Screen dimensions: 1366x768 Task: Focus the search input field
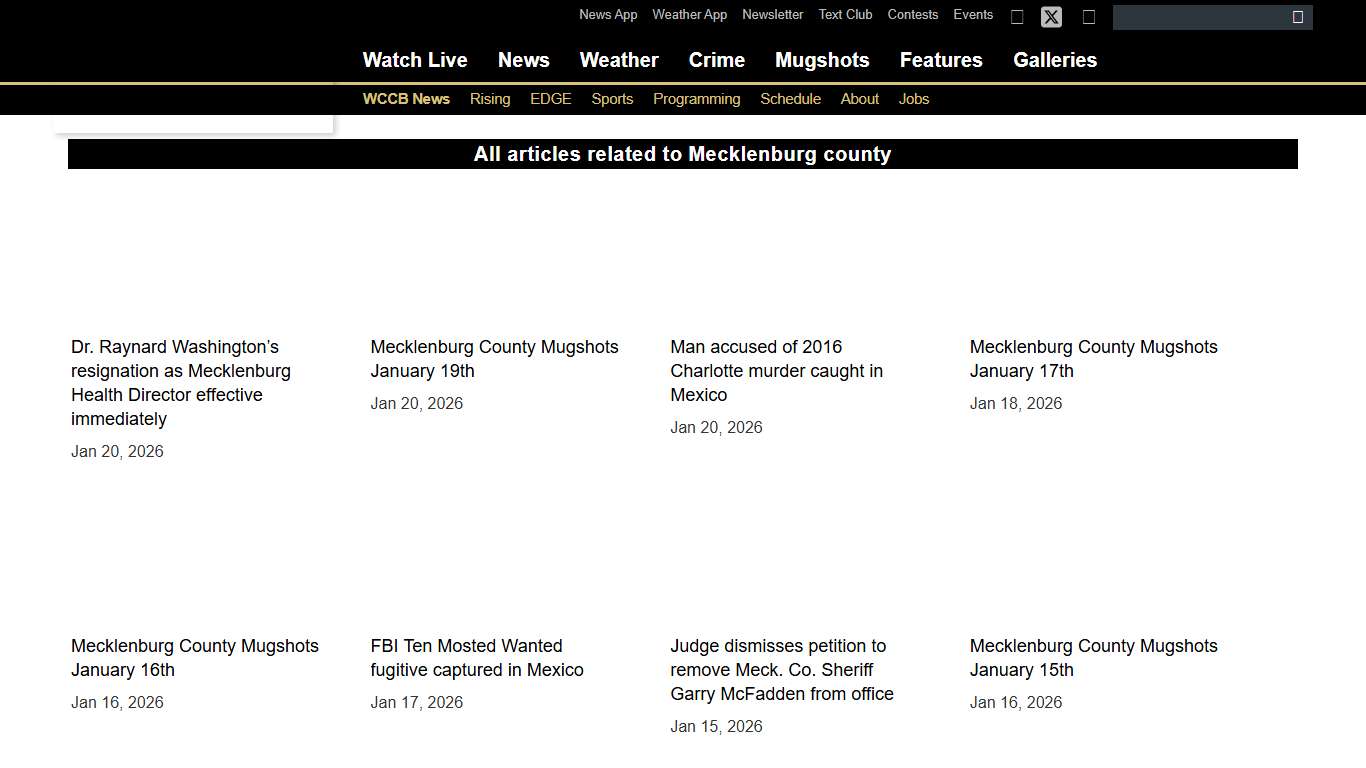click(1200, 17)
